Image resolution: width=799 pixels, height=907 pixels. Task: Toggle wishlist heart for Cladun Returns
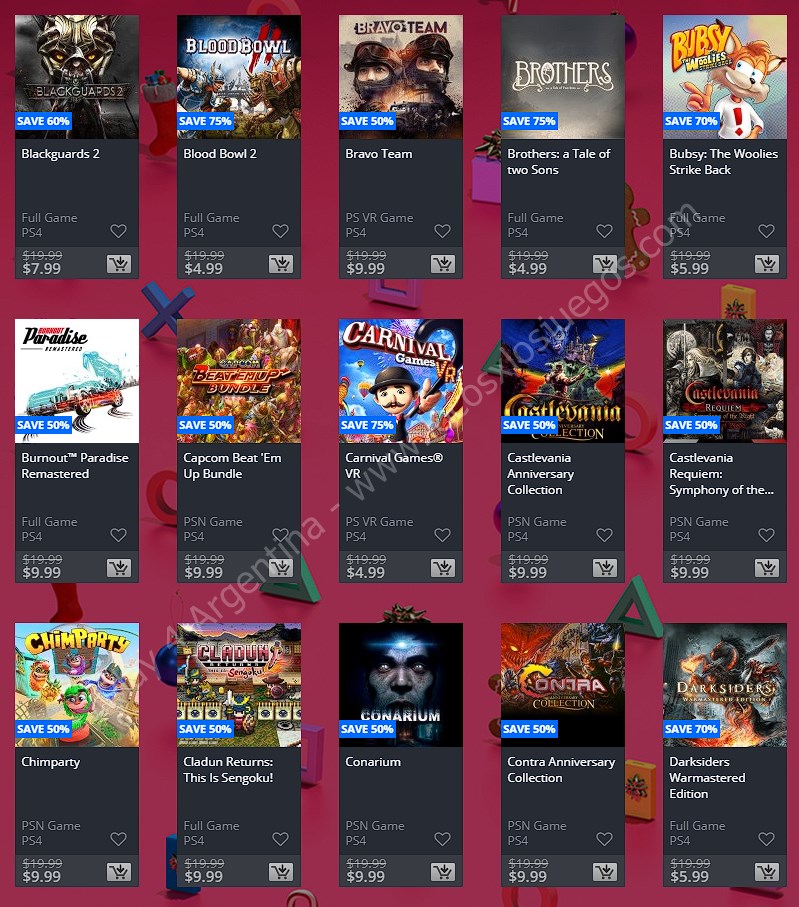click(x=281, y=839)
